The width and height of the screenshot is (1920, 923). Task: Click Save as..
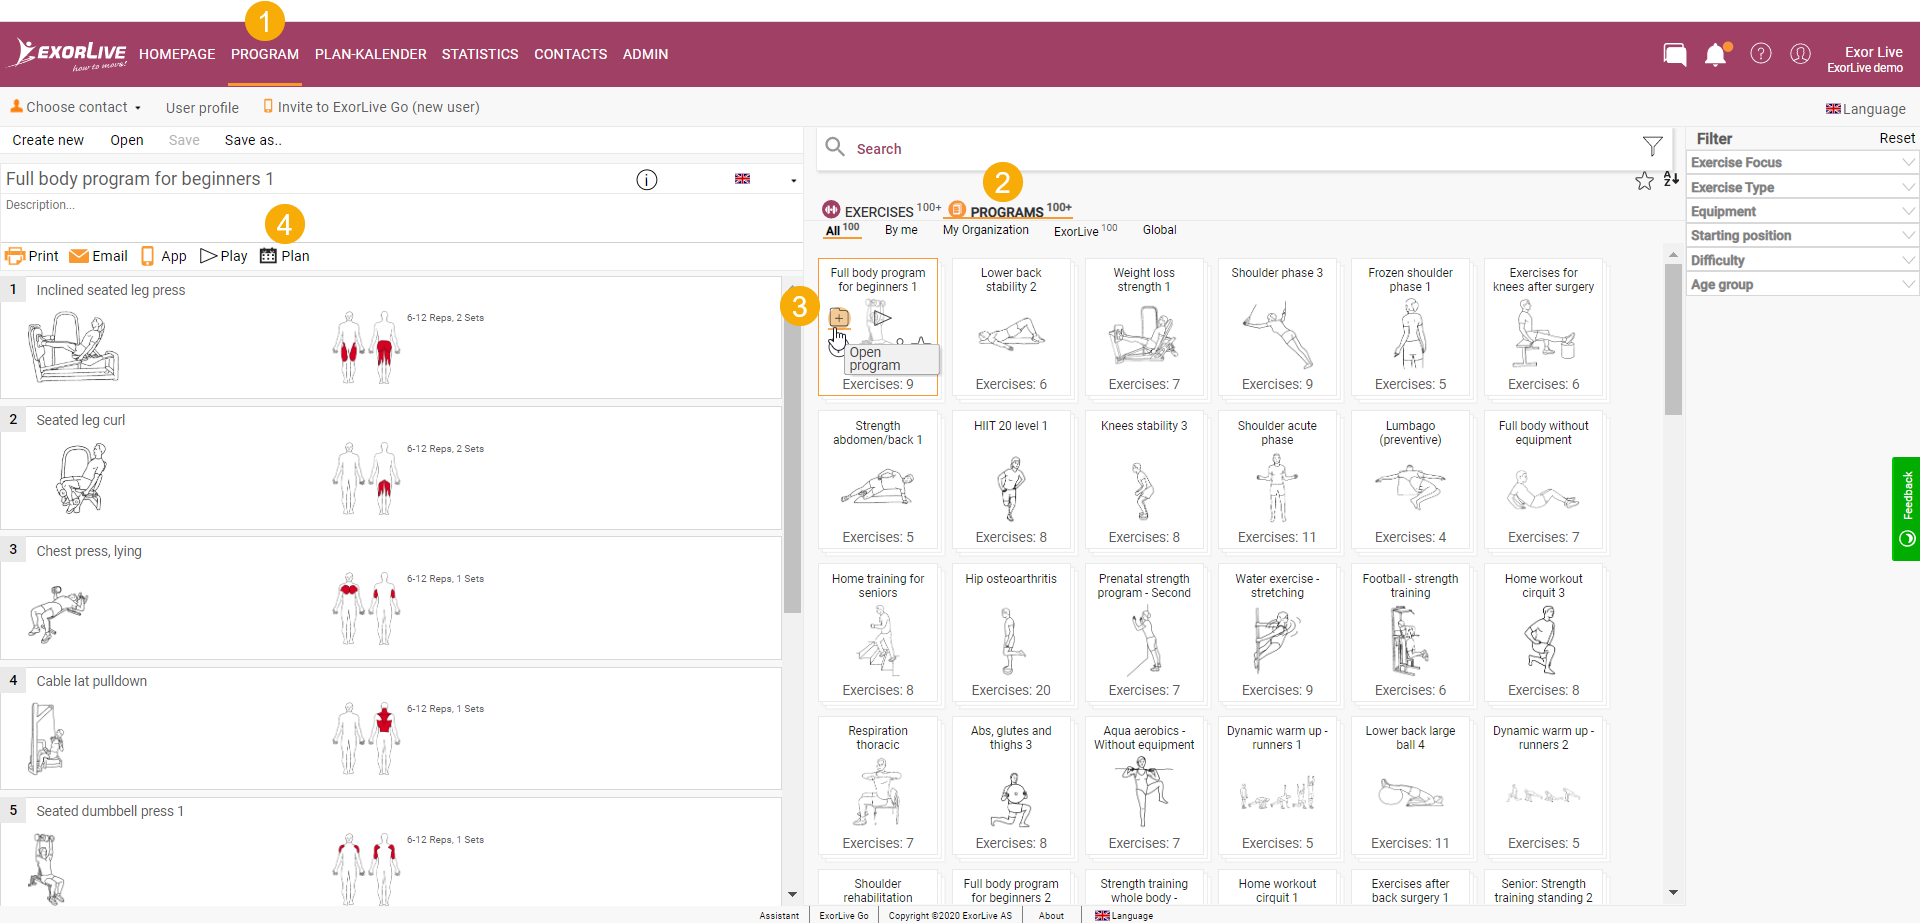[x=253, y=140]
